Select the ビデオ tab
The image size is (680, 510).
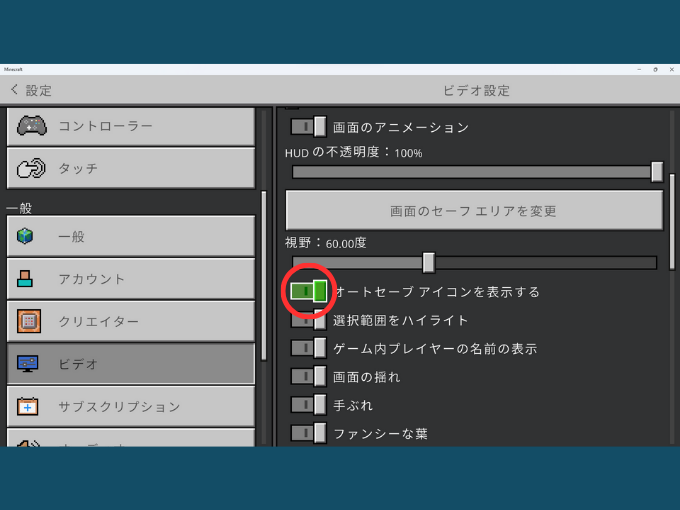(131, 363)
